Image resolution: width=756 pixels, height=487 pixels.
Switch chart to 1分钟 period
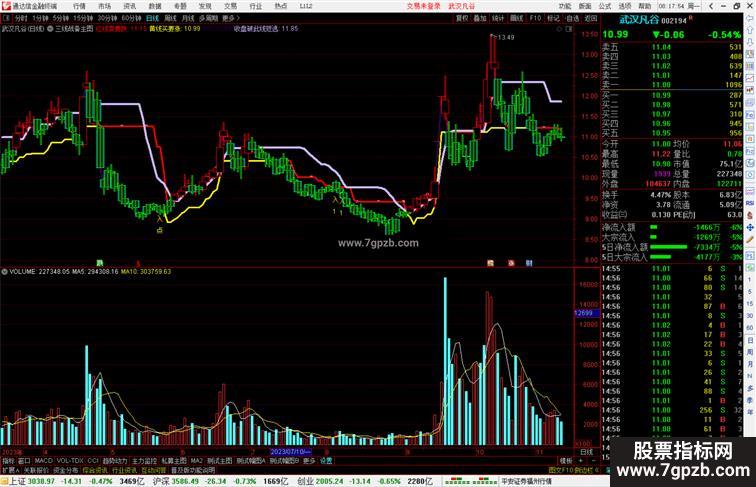tap(40, 18)
